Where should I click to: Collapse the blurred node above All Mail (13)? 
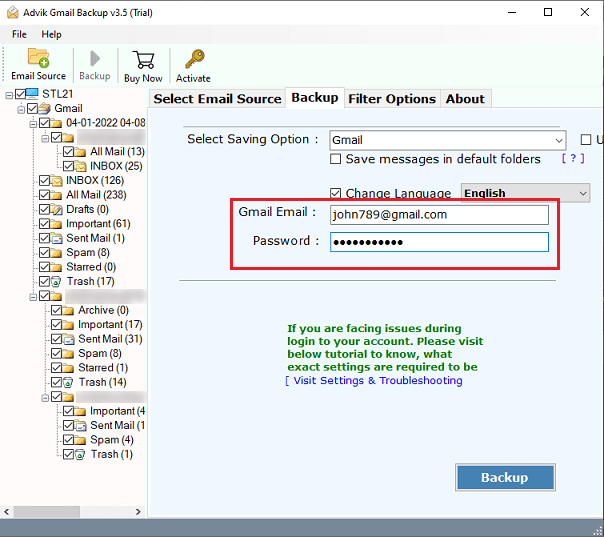[x=45, y=138]
